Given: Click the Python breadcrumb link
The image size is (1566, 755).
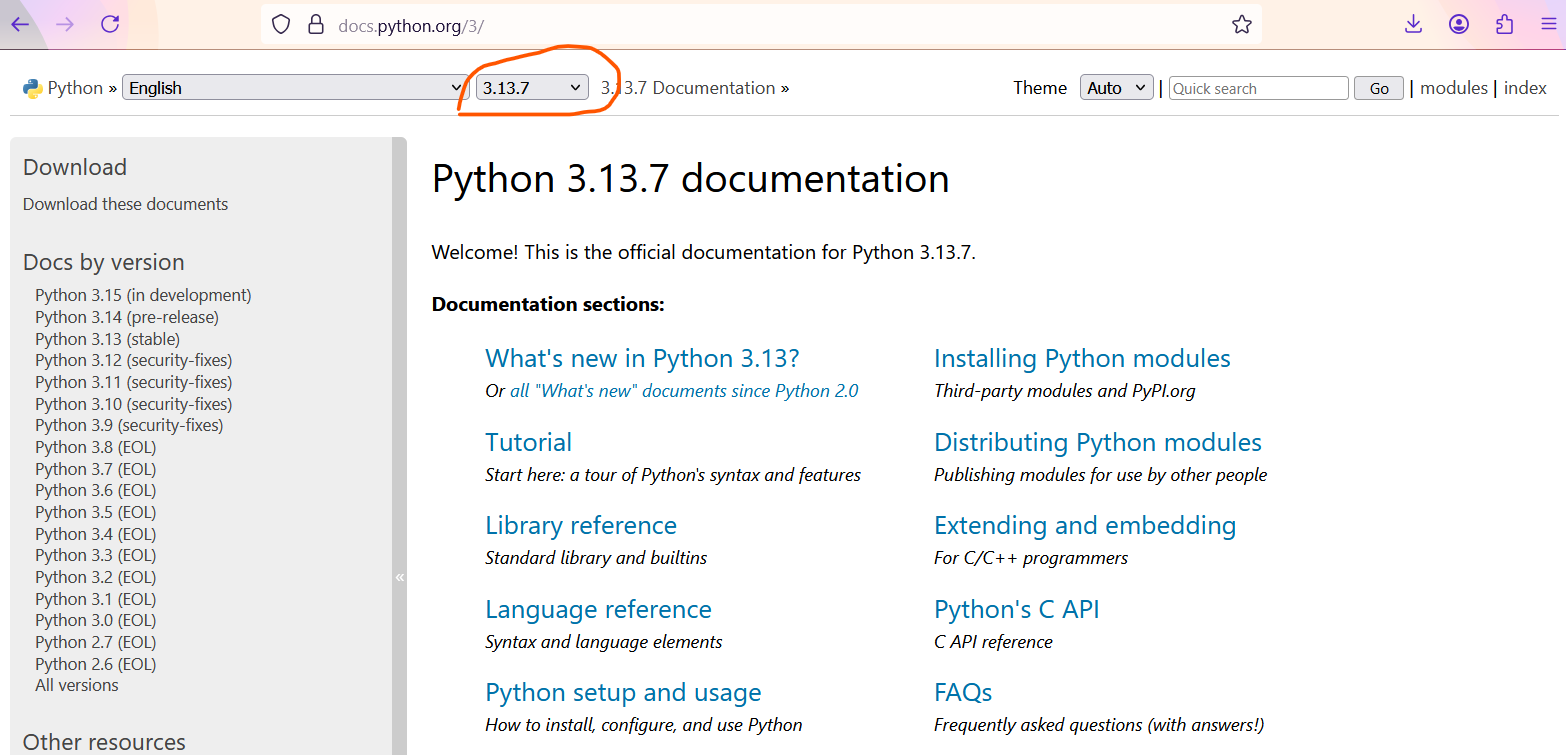Looking at the screenshot, I should (75, 88).
